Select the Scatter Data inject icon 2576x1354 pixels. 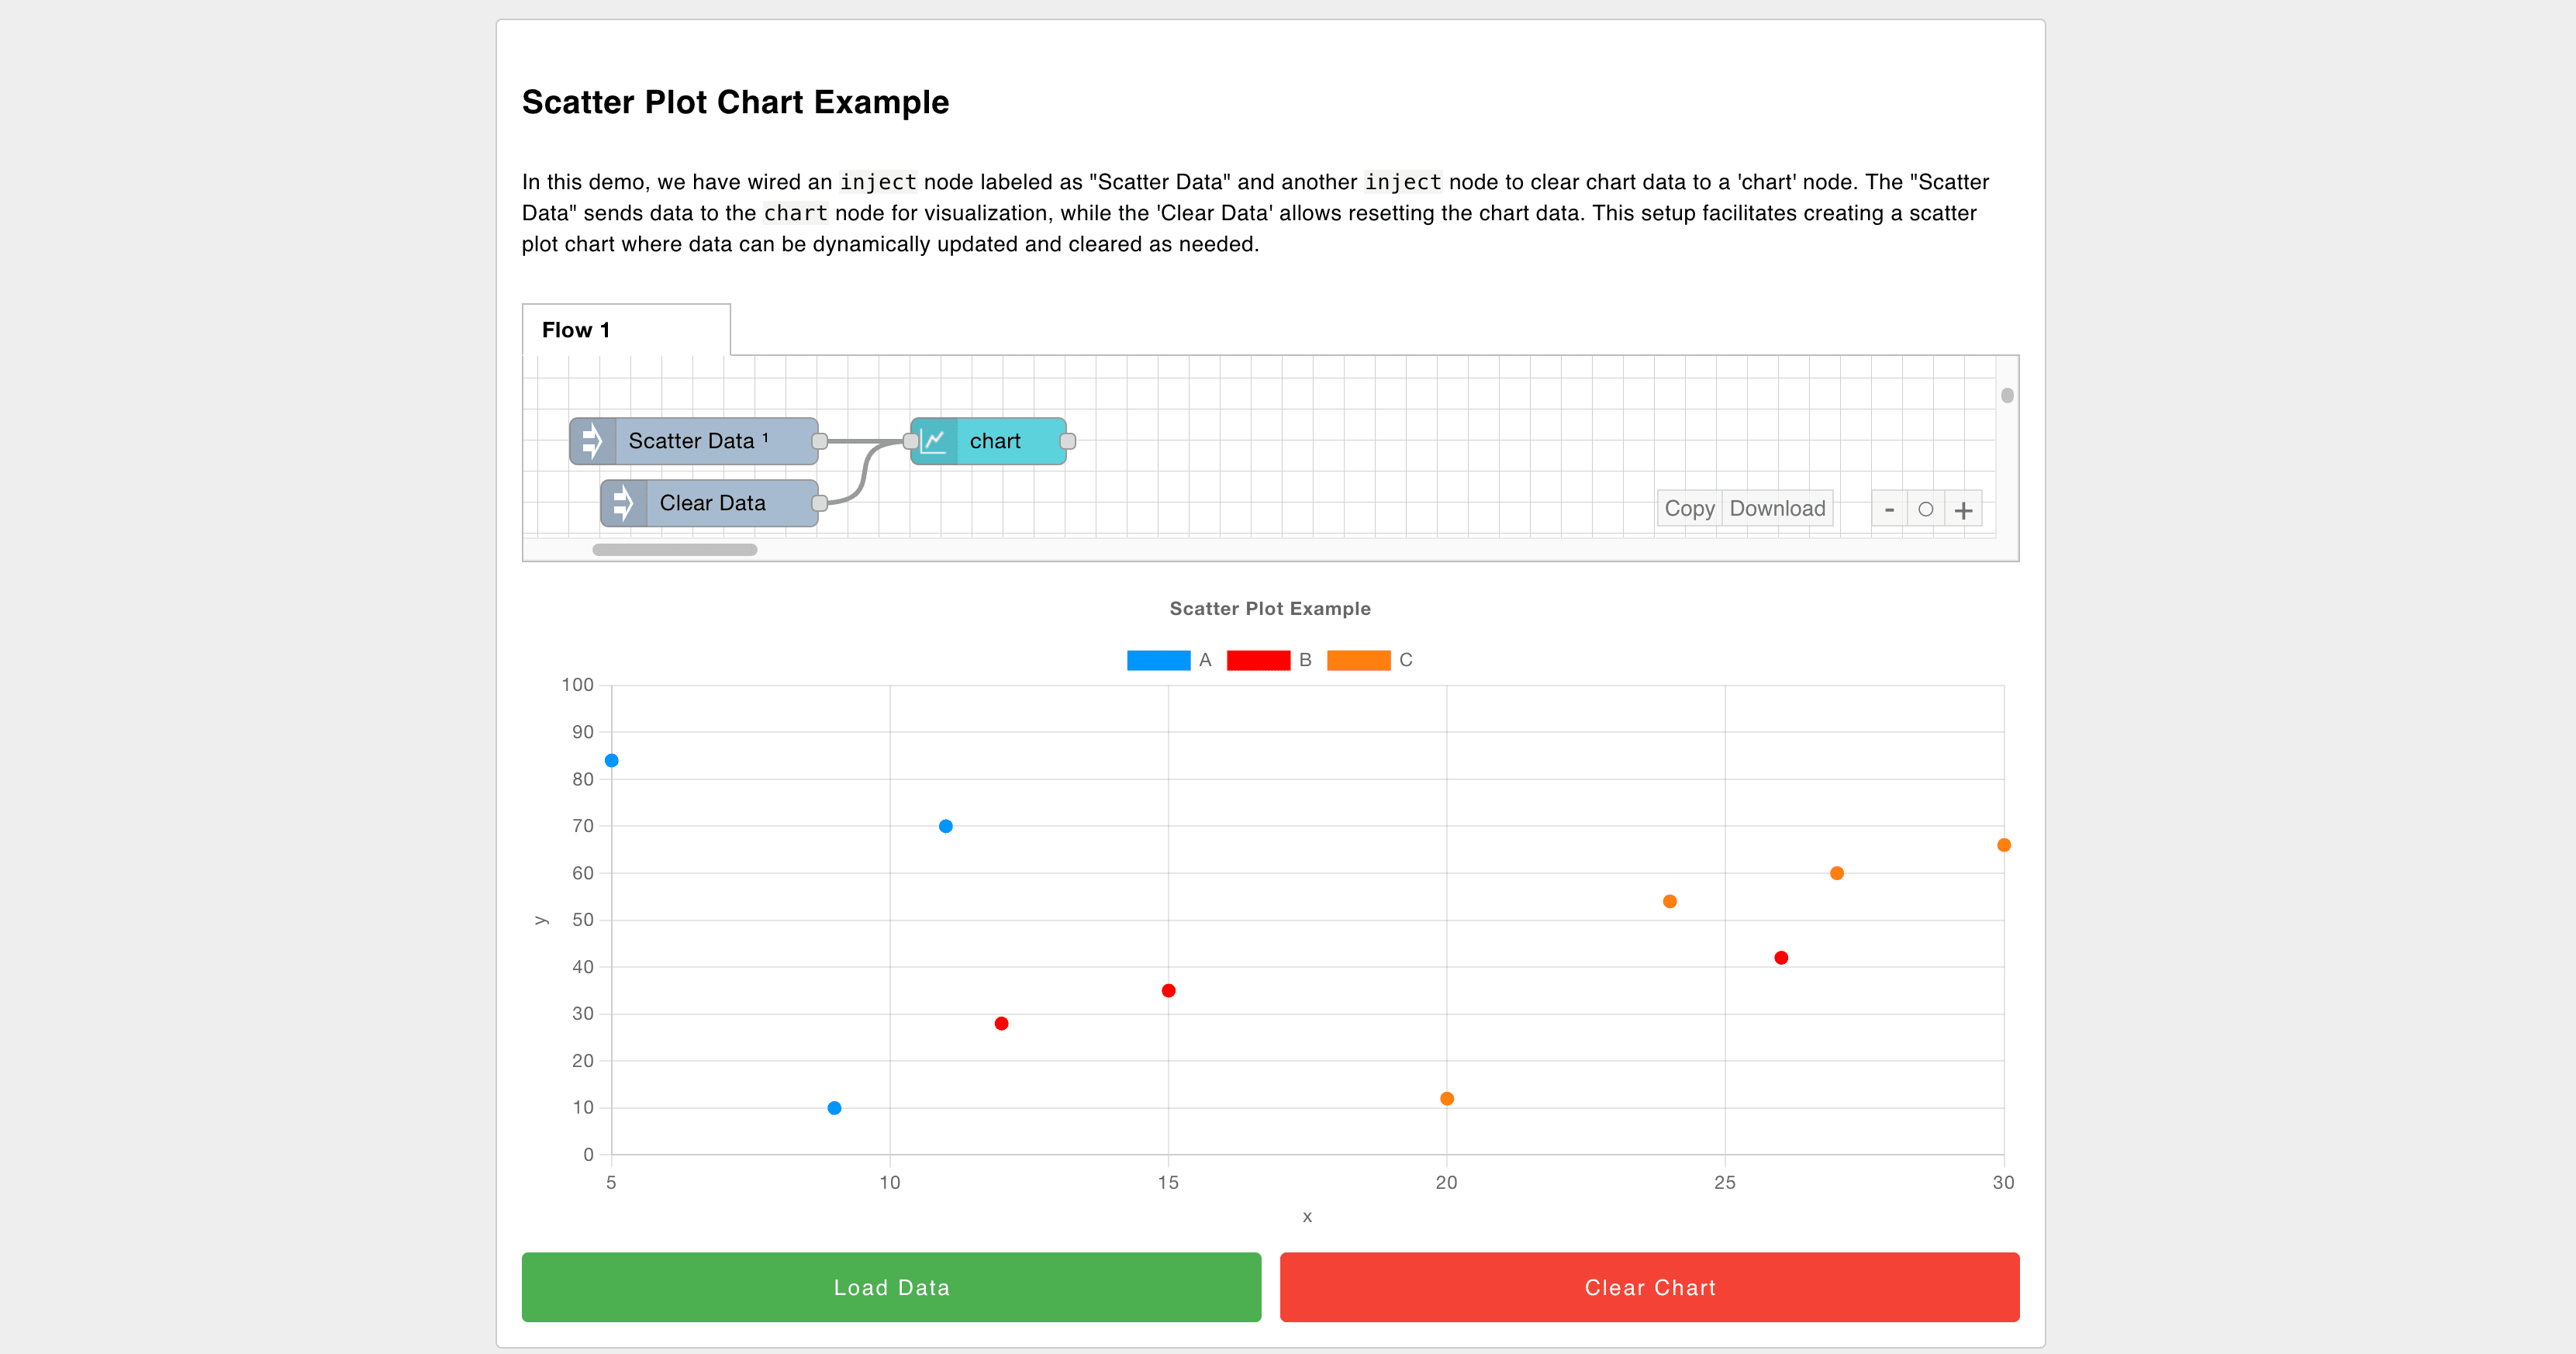[592, 440]
